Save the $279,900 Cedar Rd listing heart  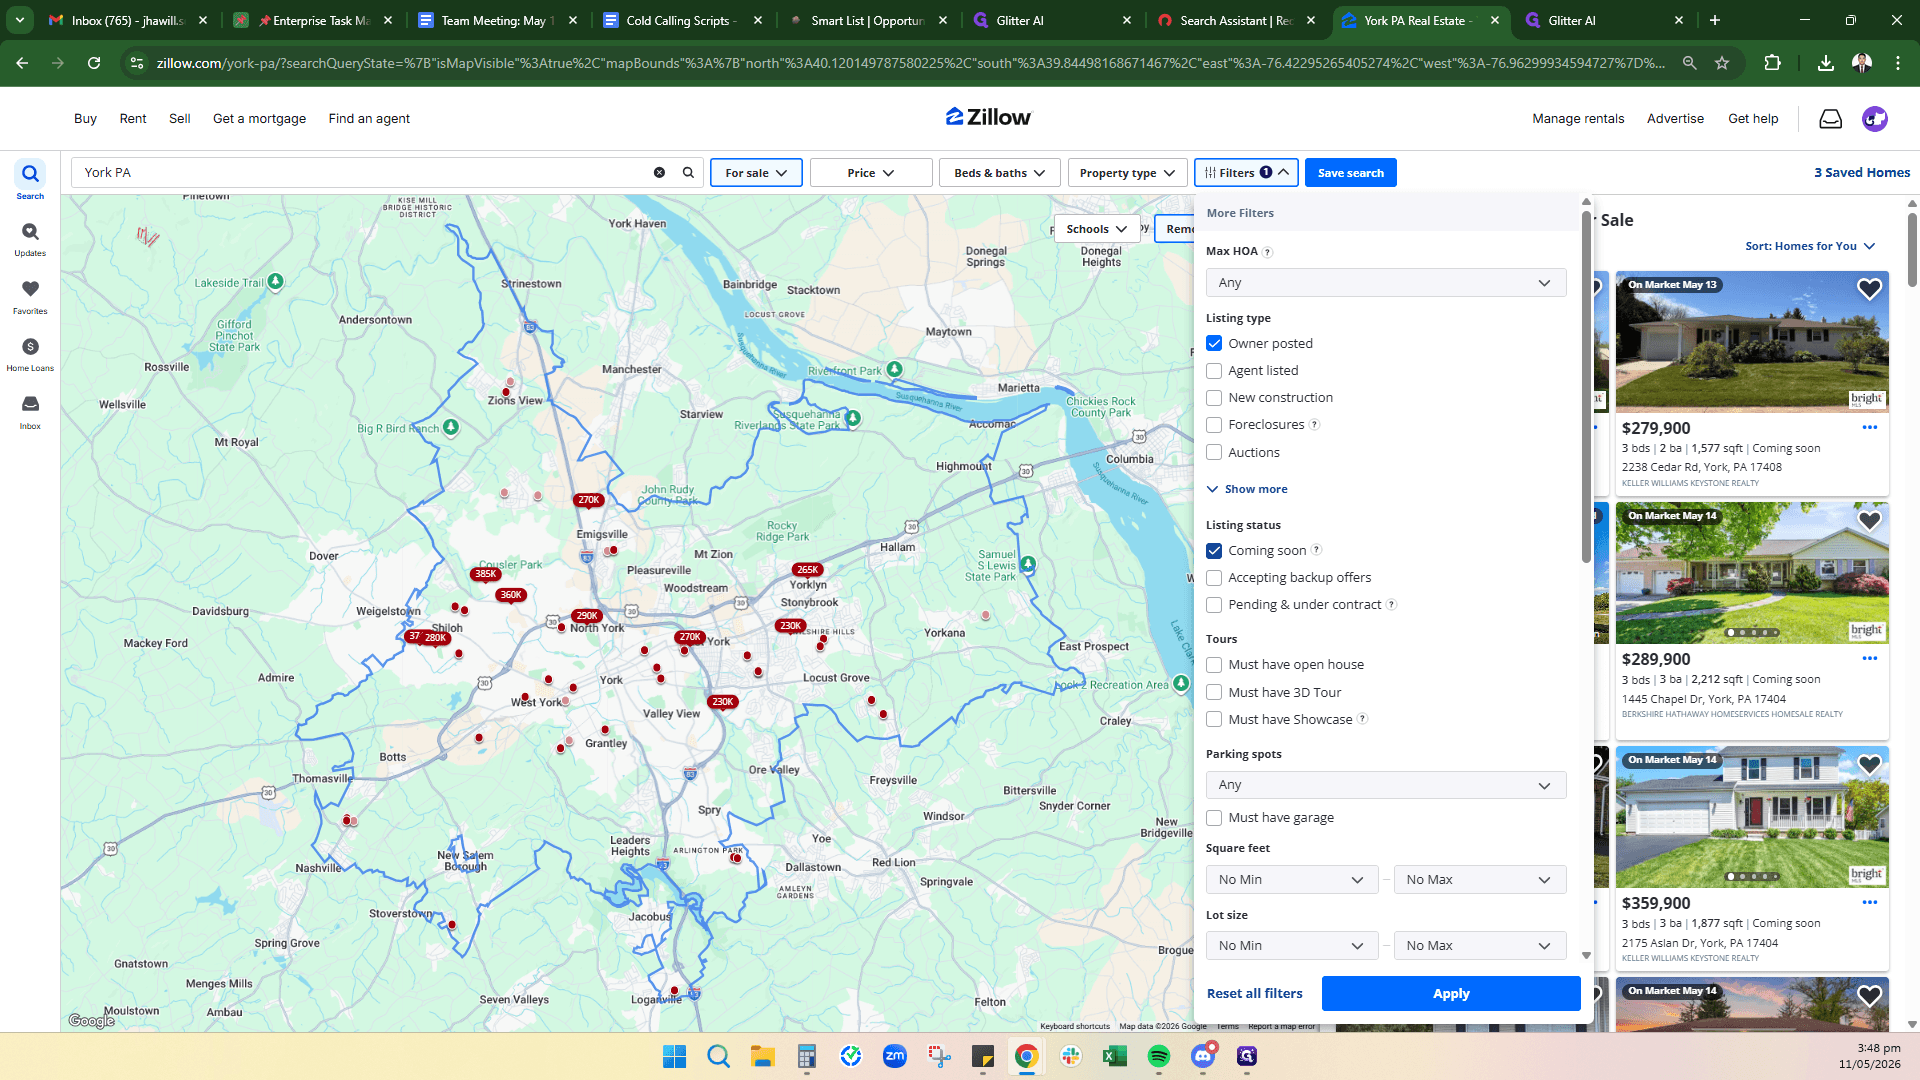[x=1869, y=289]
